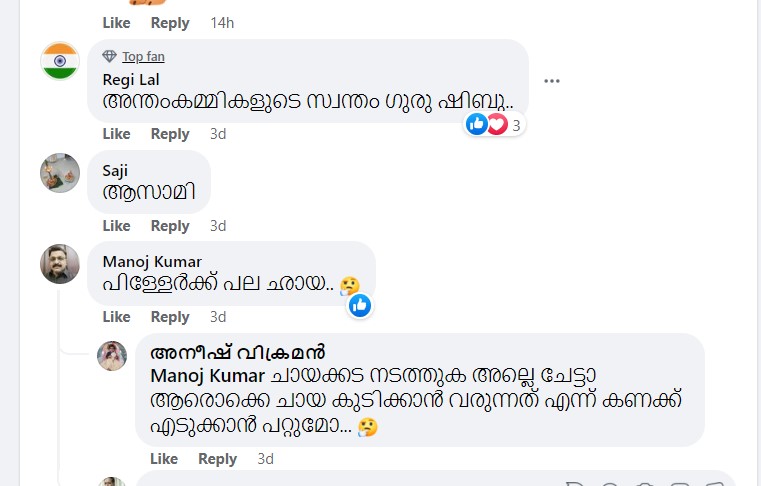This screenshot has width=761, height=486.
Task: Open the Top fan badge link
Action: (x=143, y=56)
